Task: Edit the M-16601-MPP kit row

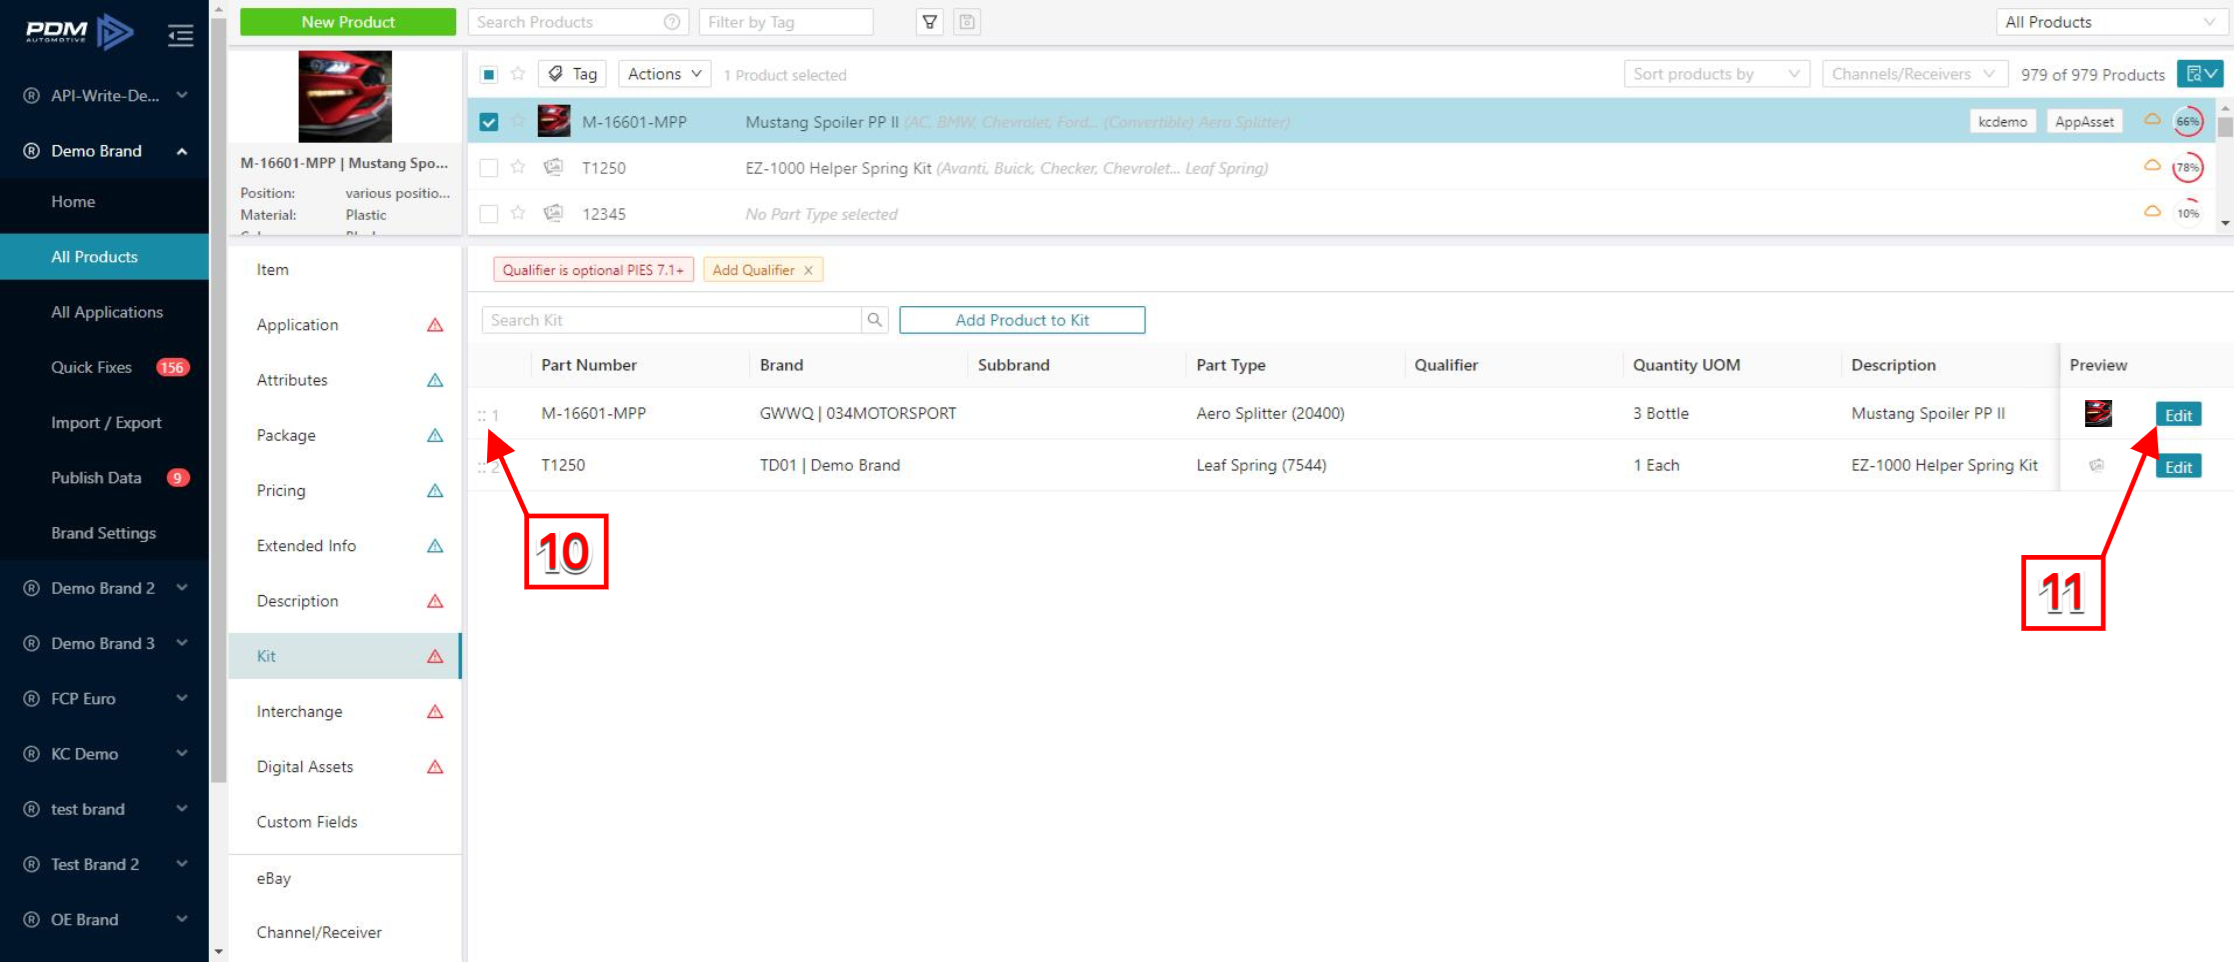Action: tap(2178, 415)
